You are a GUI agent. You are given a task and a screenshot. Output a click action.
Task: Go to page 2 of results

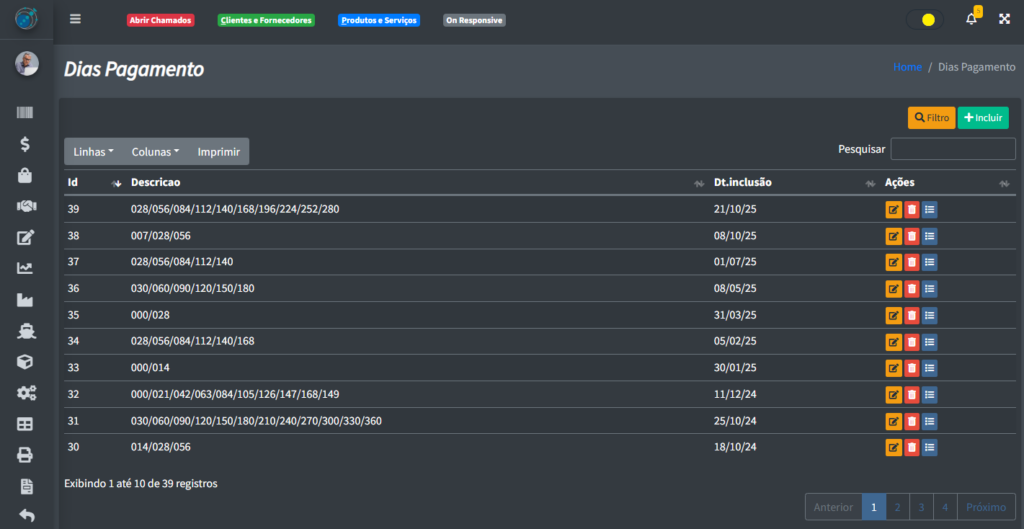pyautogui.click(x=897, y=507)
